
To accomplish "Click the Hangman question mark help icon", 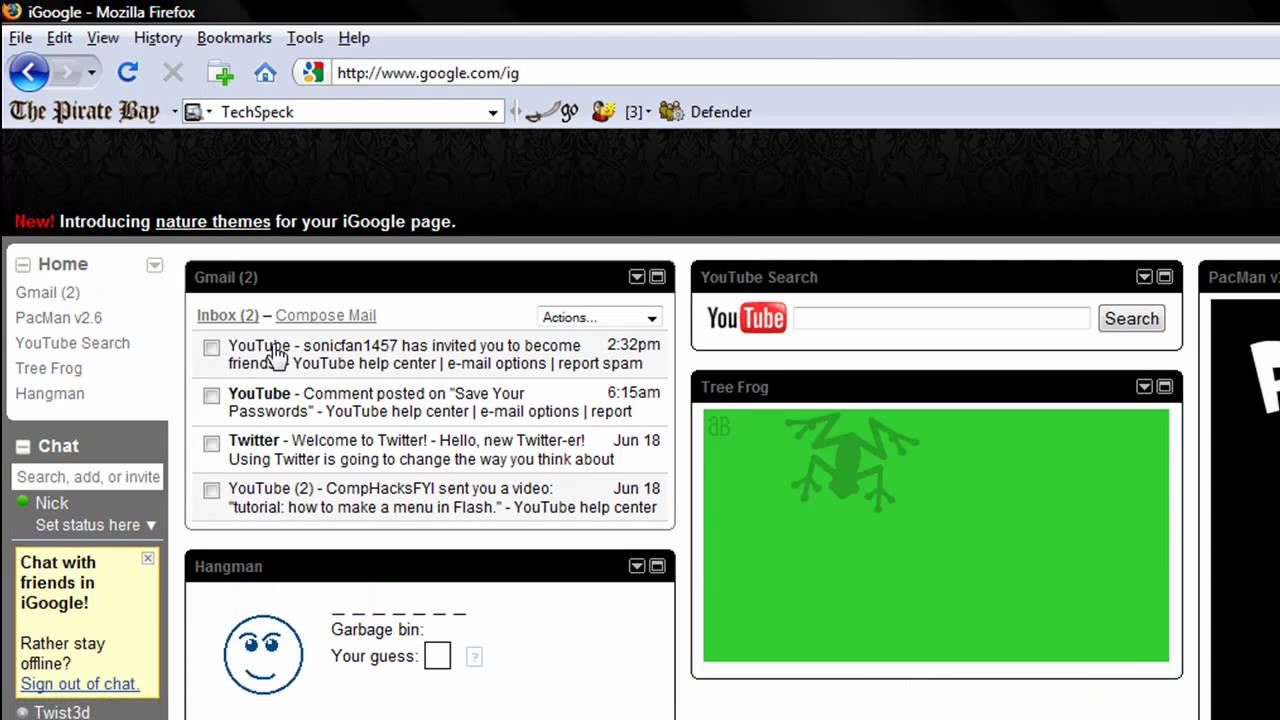I will coord(474,657).
